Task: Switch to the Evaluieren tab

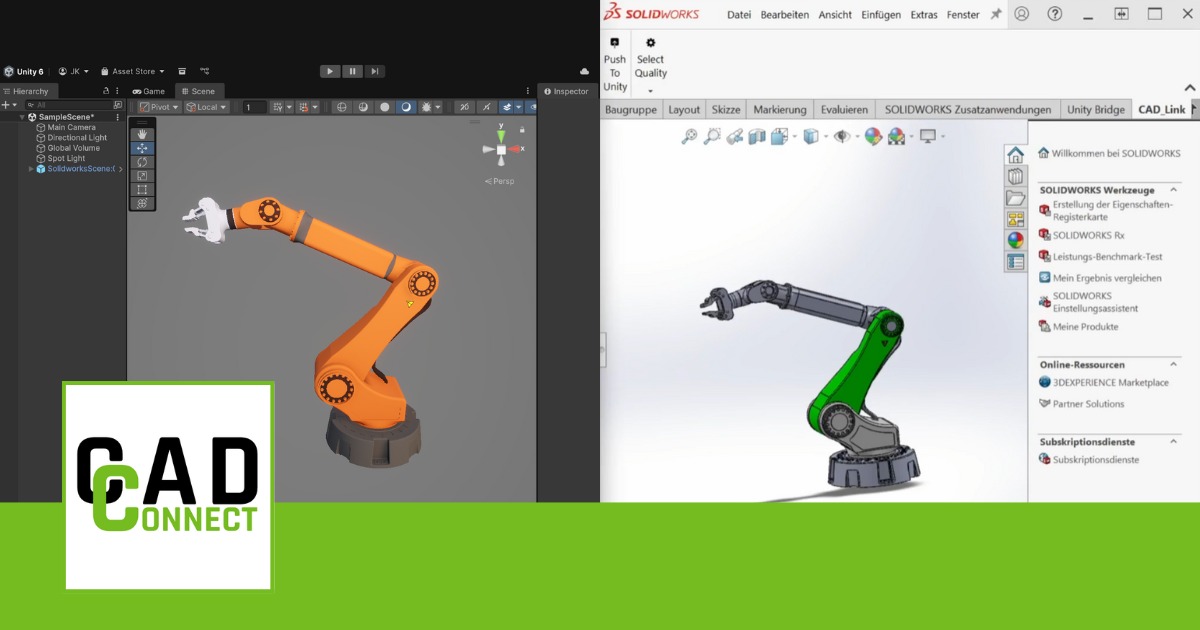Action: tap(844, 109)
